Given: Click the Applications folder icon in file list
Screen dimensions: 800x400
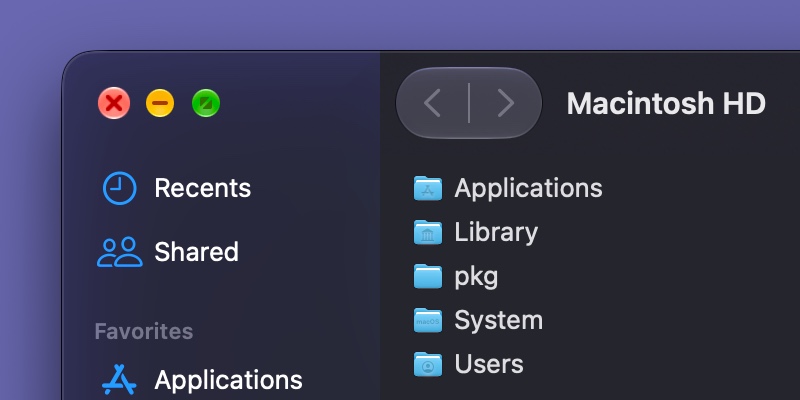Looking at the screenshot, I should pyautogui.click(x=428, y=188).
